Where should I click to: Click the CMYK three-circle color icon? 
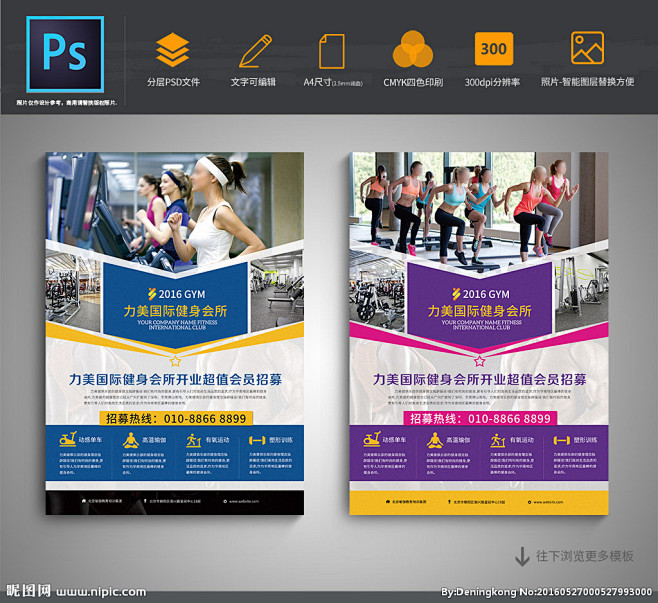click(412, 49)
